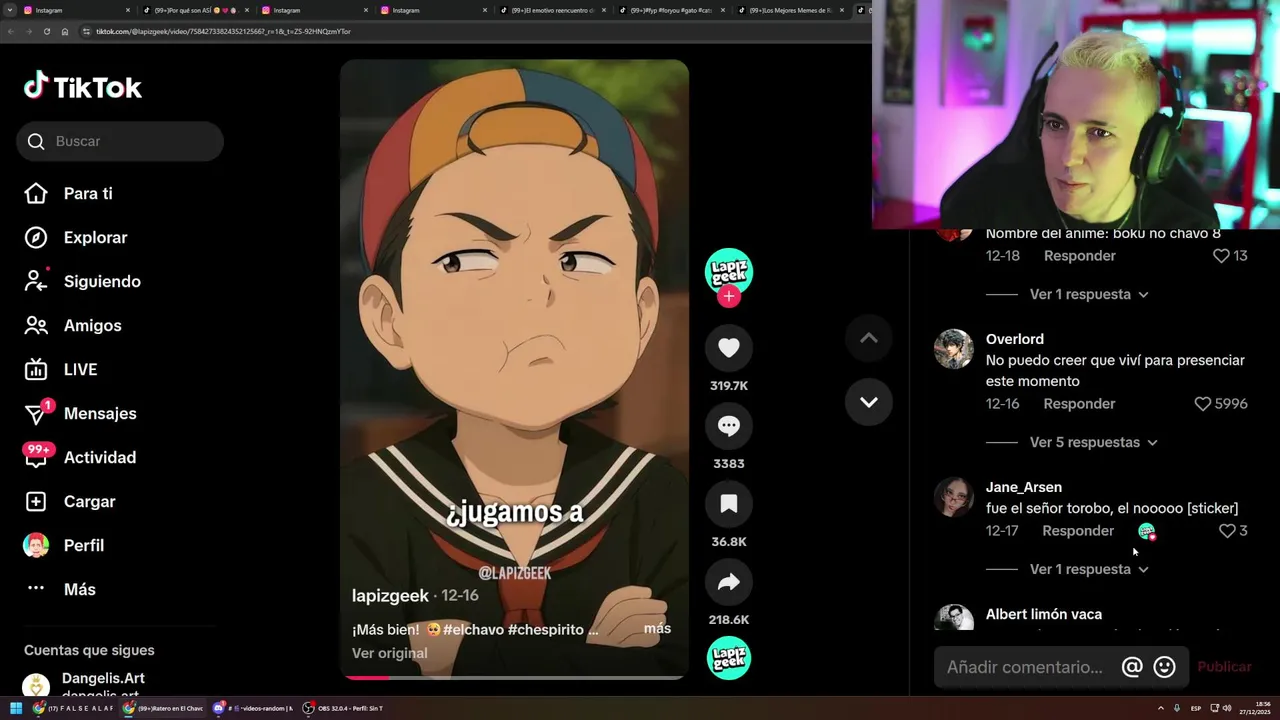
Task: Open the Explorar compass section
Action: [x=76, y=237]
